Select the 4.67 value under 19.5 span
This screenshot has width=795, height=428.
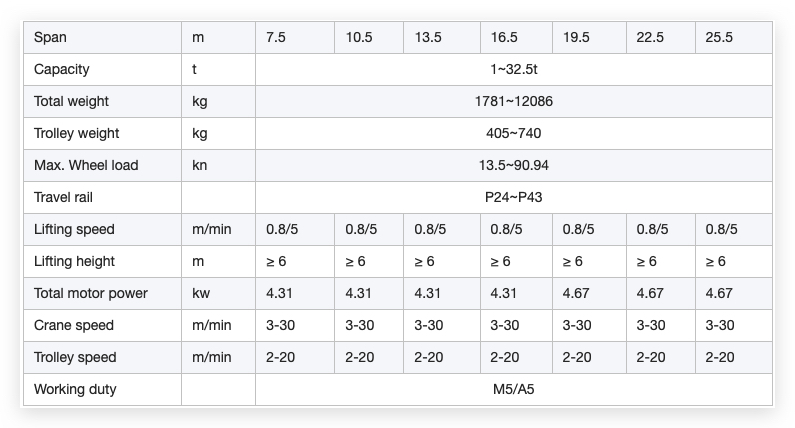click(575, 293)
